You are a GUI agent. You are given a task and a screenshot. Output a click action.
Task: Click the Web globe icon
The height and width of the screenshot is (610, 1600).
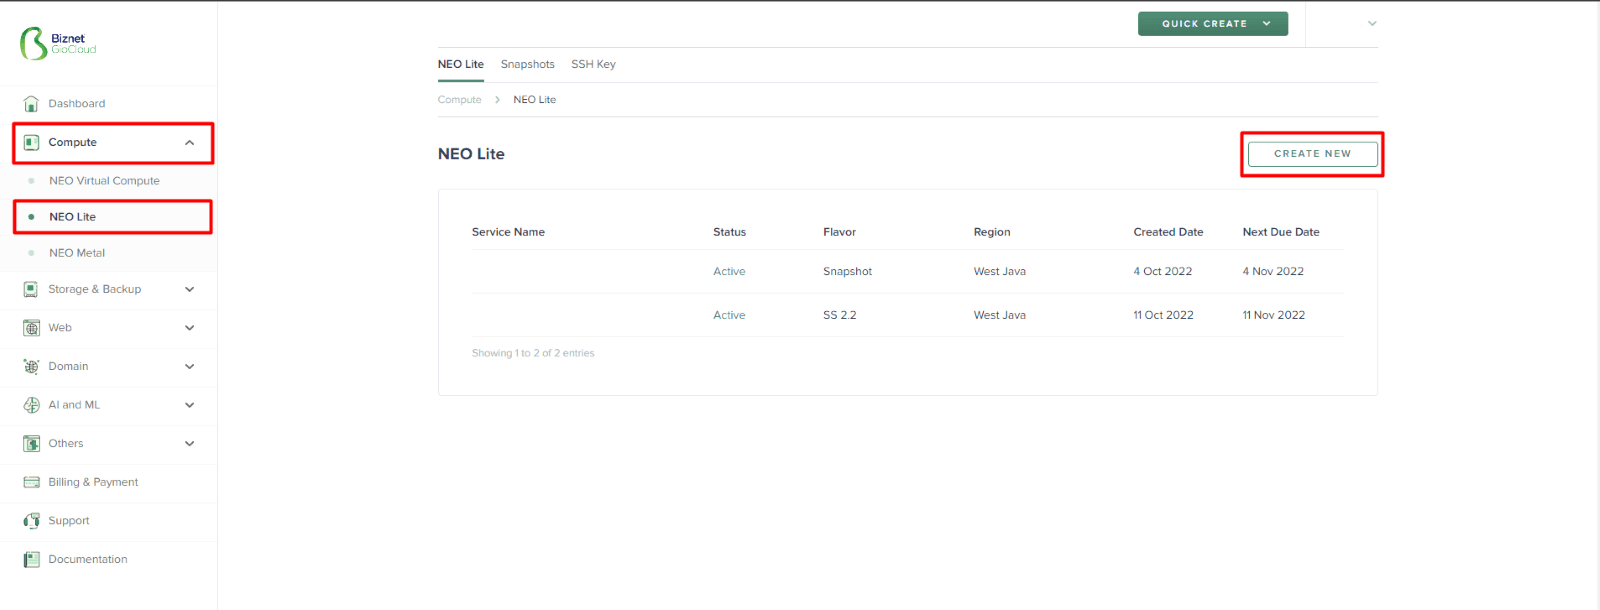(x=31, y=328)
